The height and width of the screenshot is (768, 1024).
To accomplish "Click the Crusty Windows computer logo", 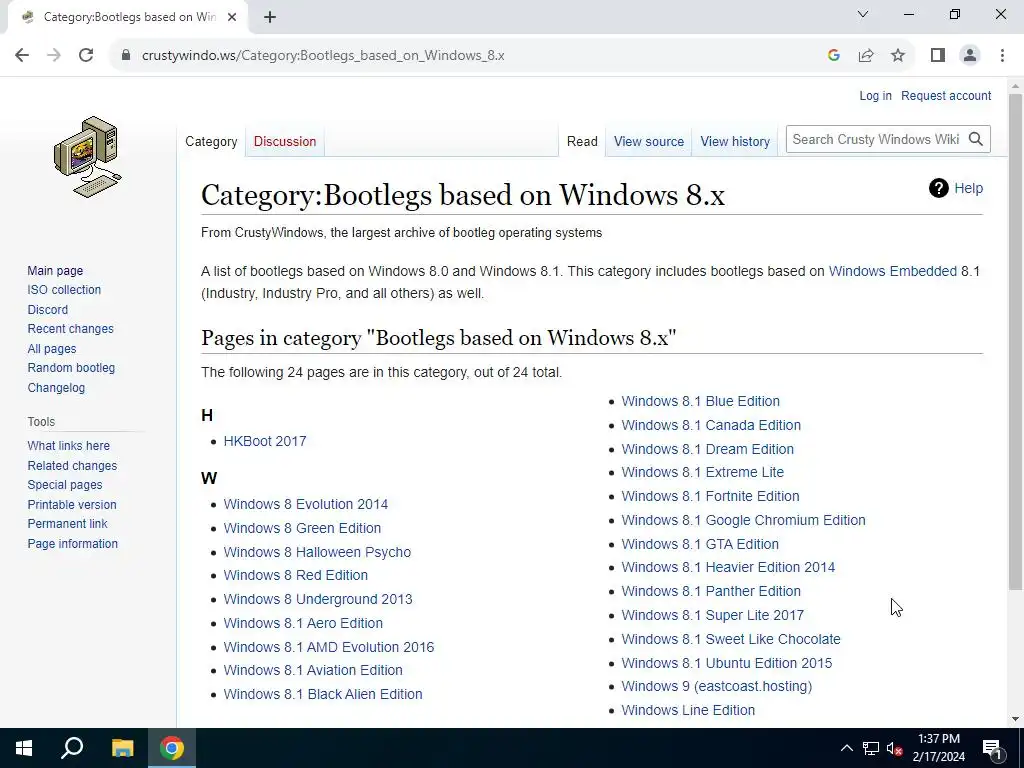I will coord(88,157).
